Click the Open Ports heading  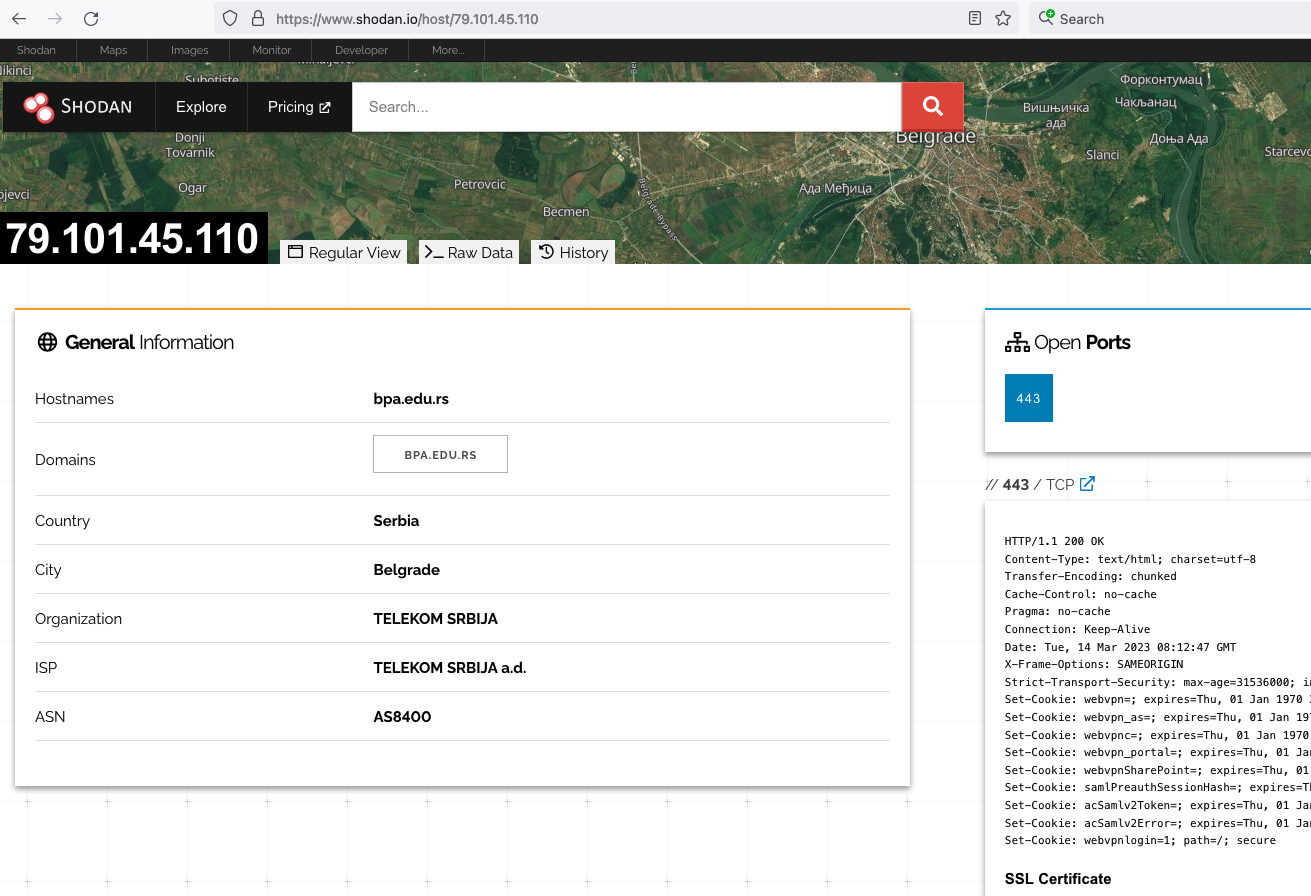click(1082, 342)
